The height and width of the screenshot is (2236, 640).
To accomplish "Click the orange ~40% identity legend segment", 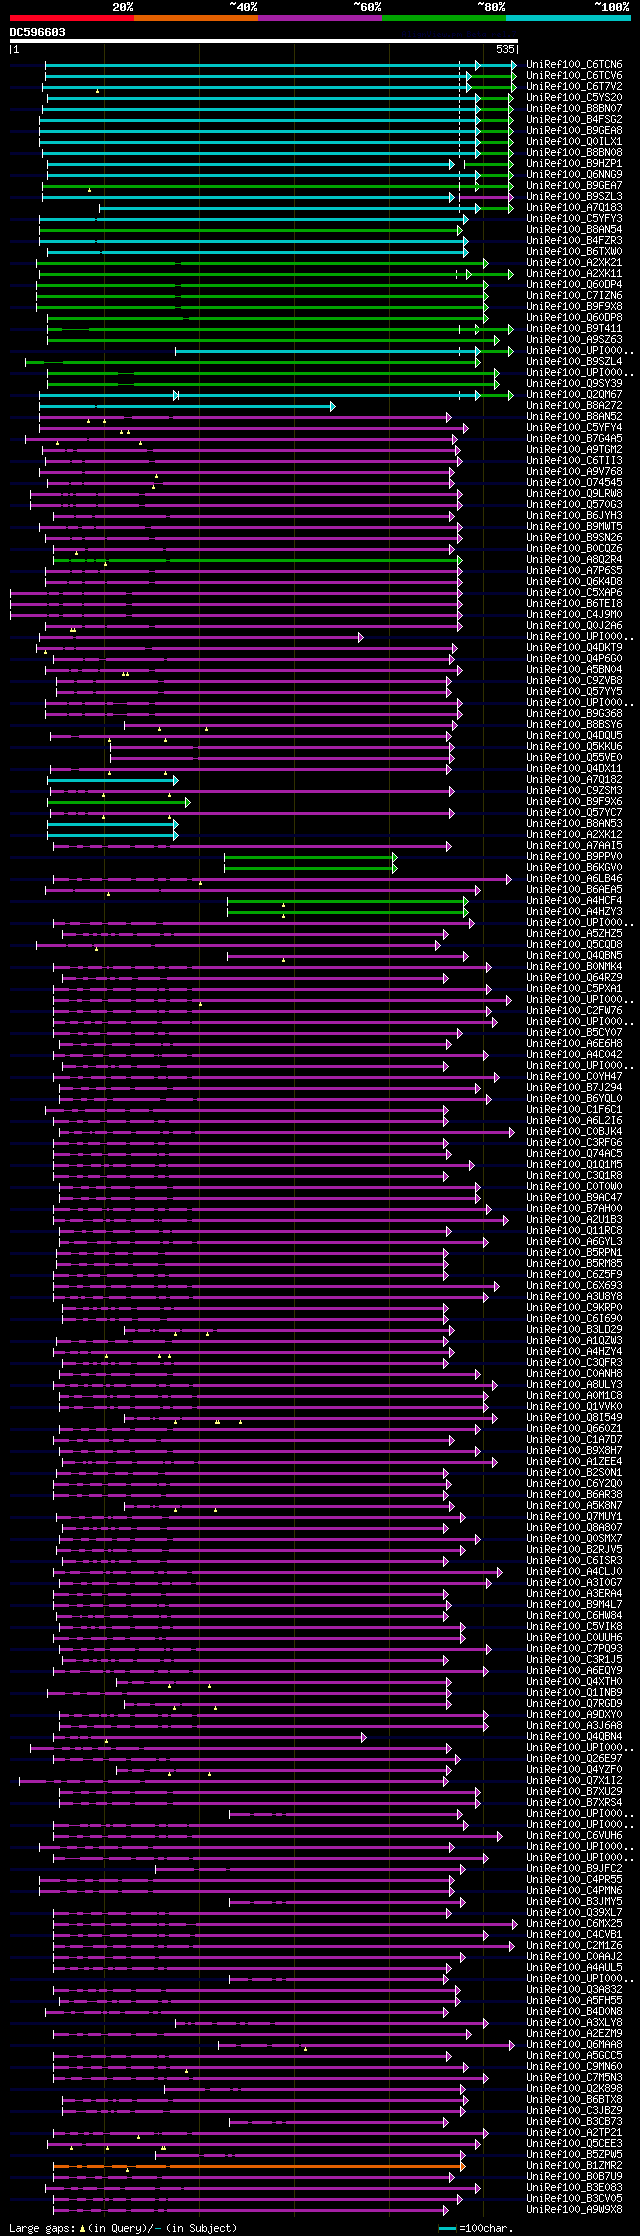I will click(196, 18).
